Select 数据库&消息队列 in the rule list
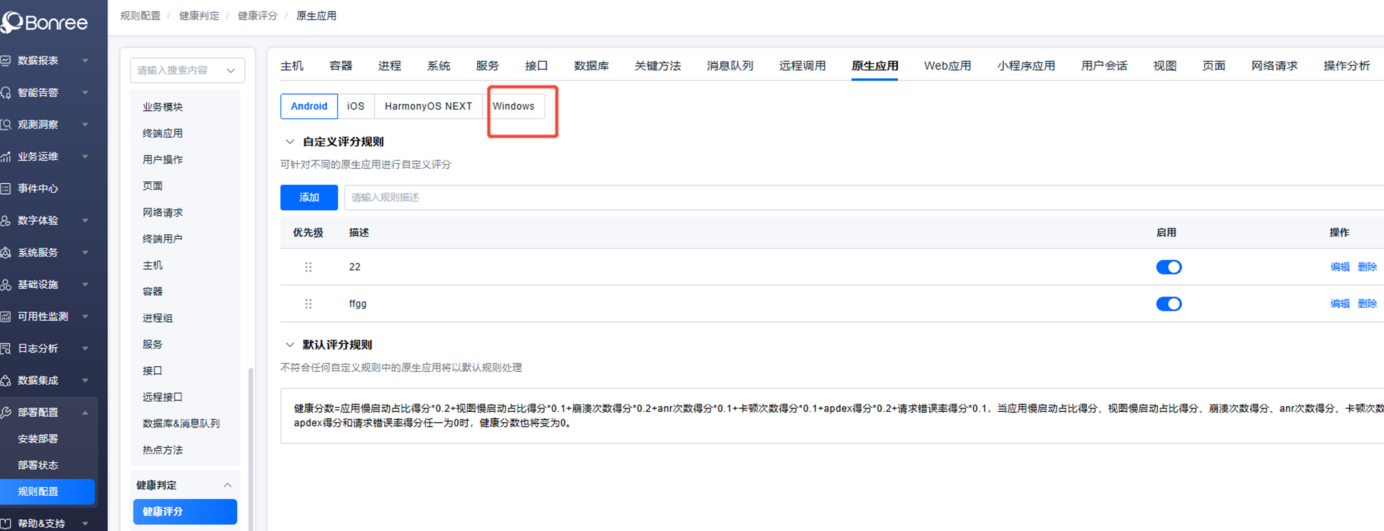Screen dimensions: 1384x531 tap(181, 424)
